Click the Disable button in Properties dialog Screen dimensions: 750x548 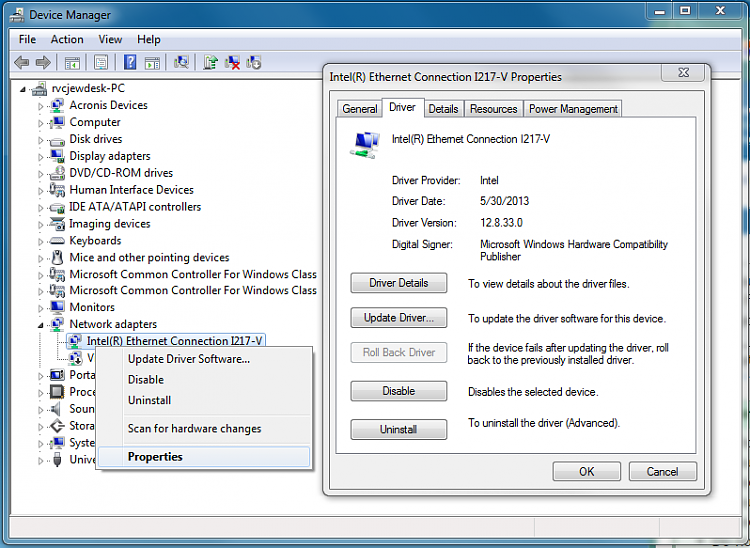pyautogui.click(x=398, y=391)
